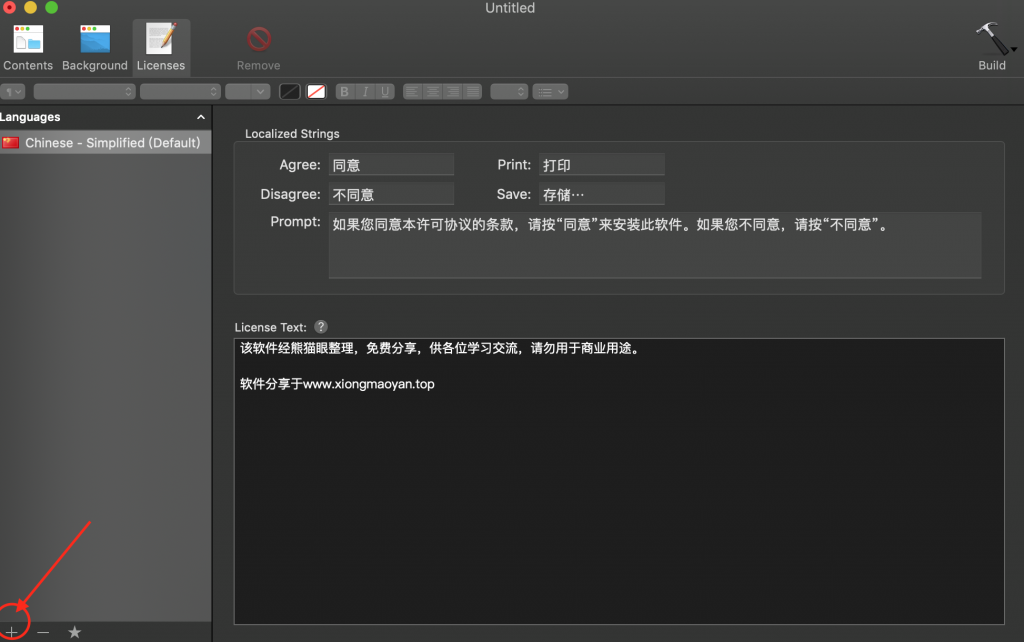Collapse the Languages list
1024x642 pixels.
click(x=201, y=117)
